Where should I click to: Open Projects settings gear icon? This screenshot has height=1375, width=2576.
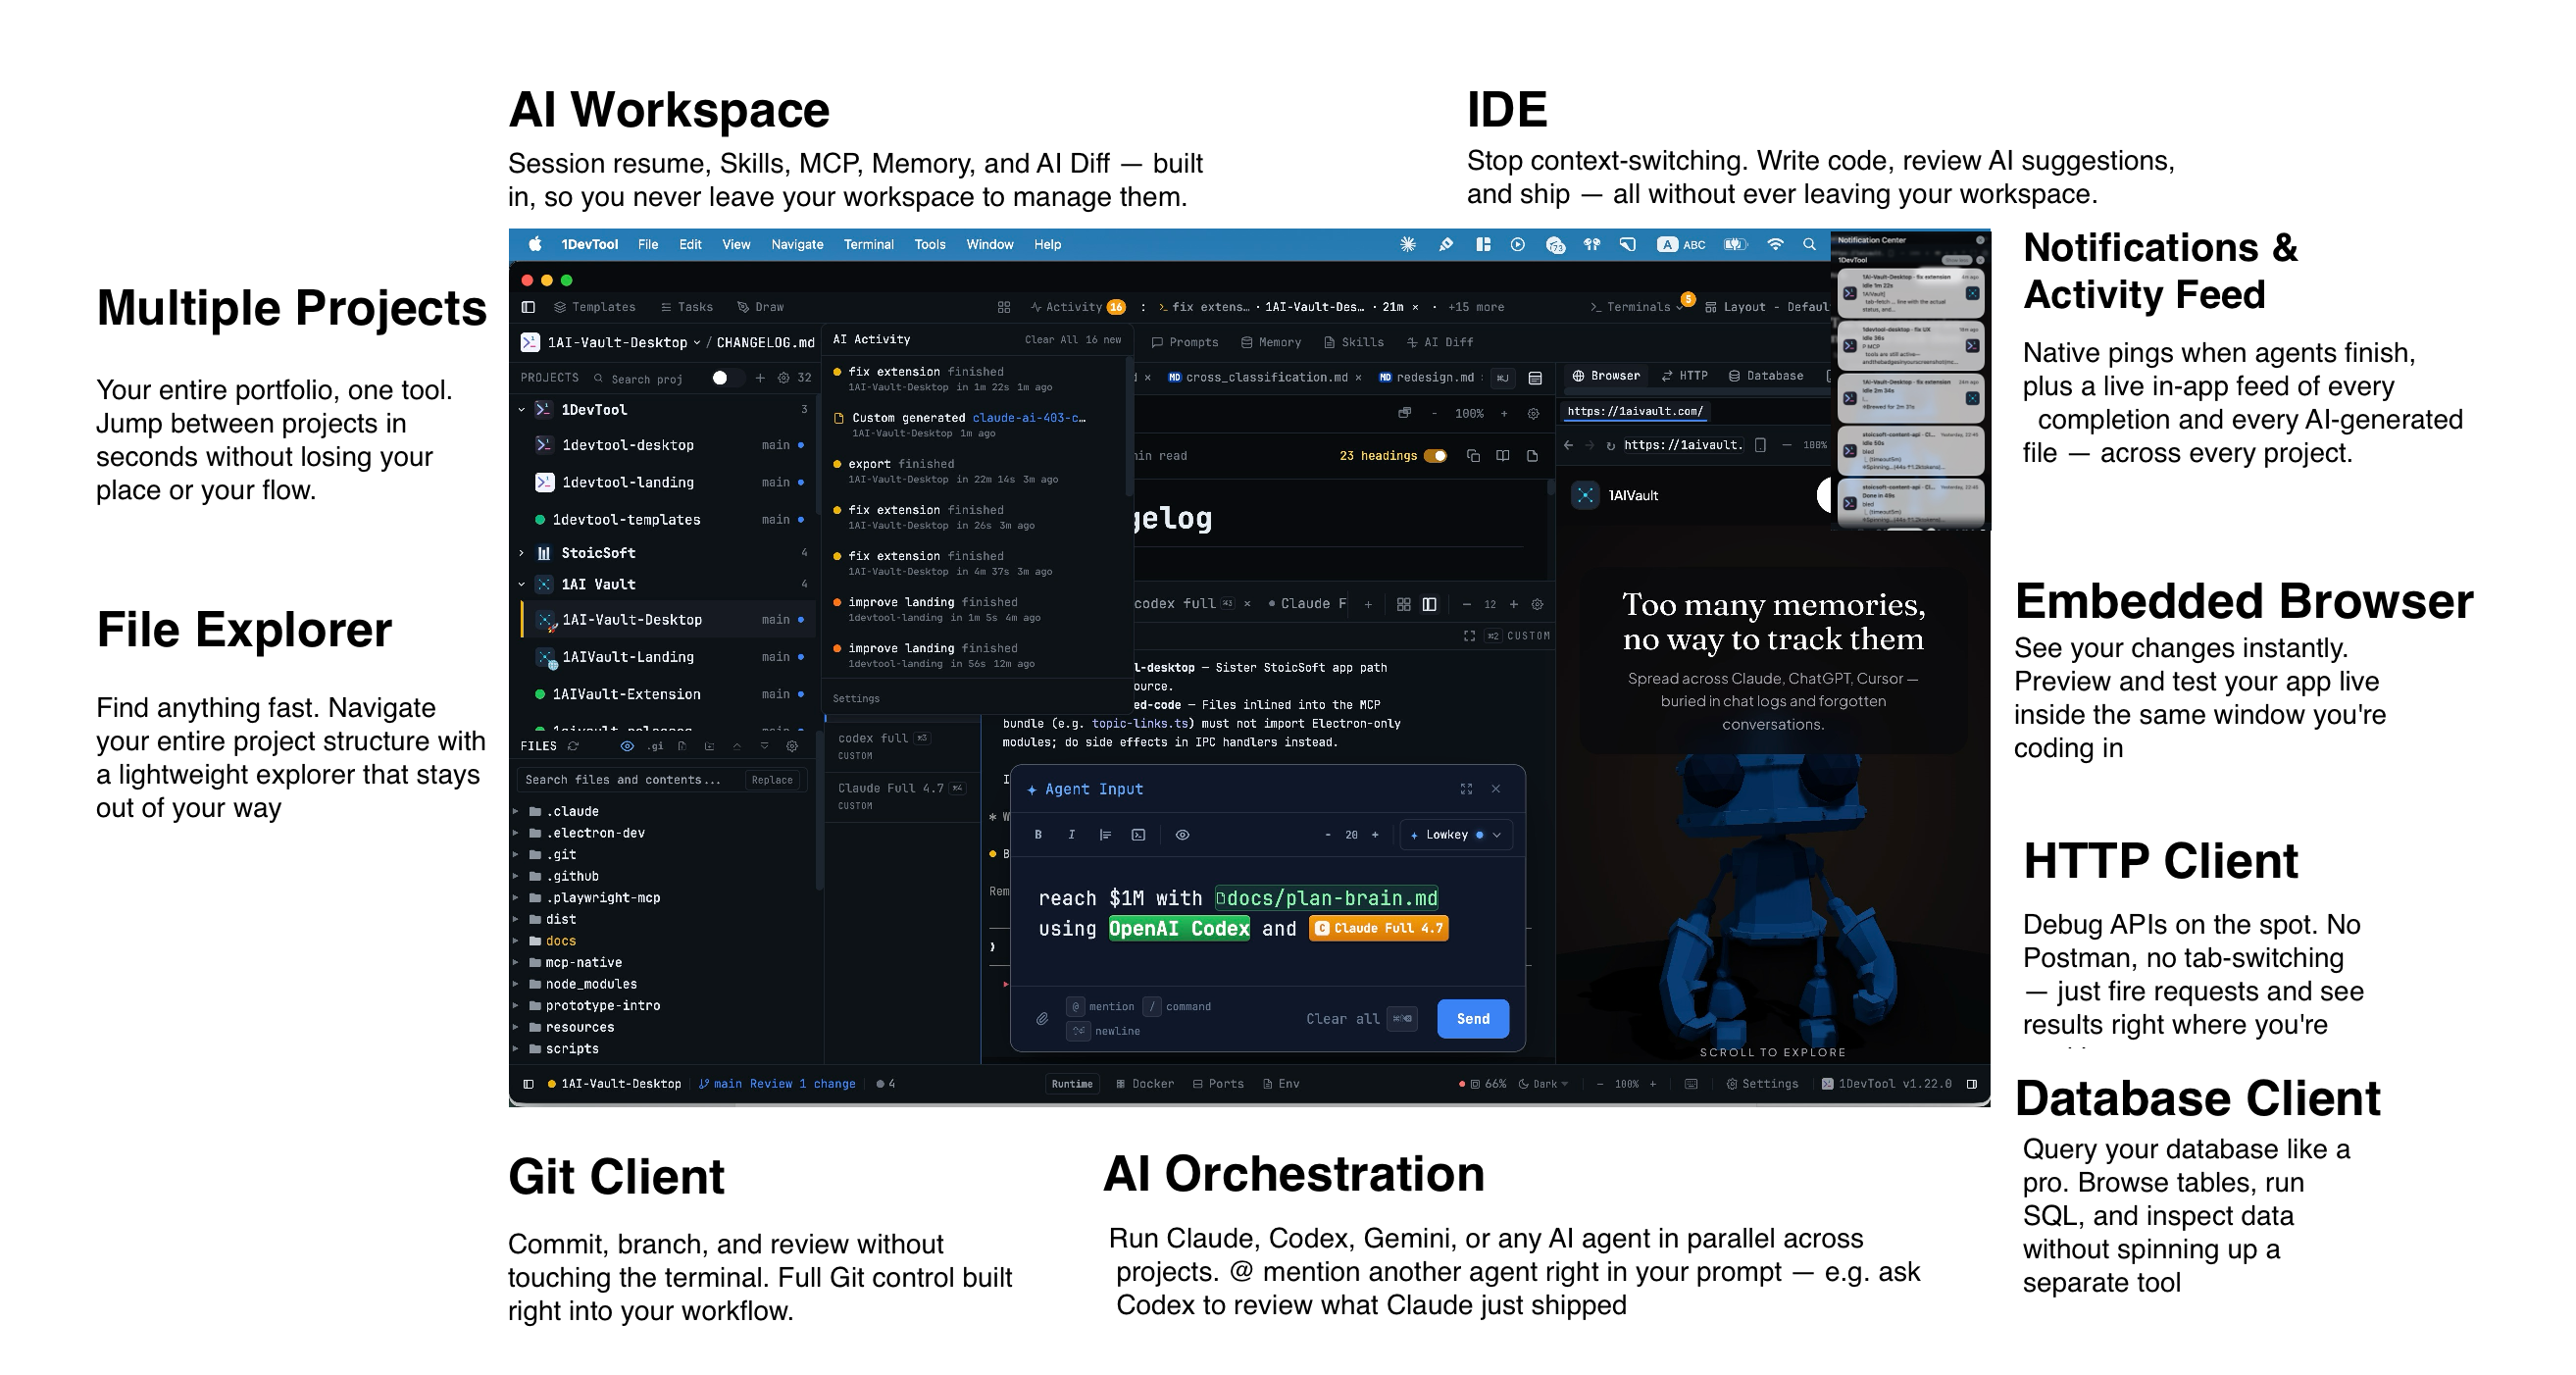pyautogui.click(x=783, y=378)
